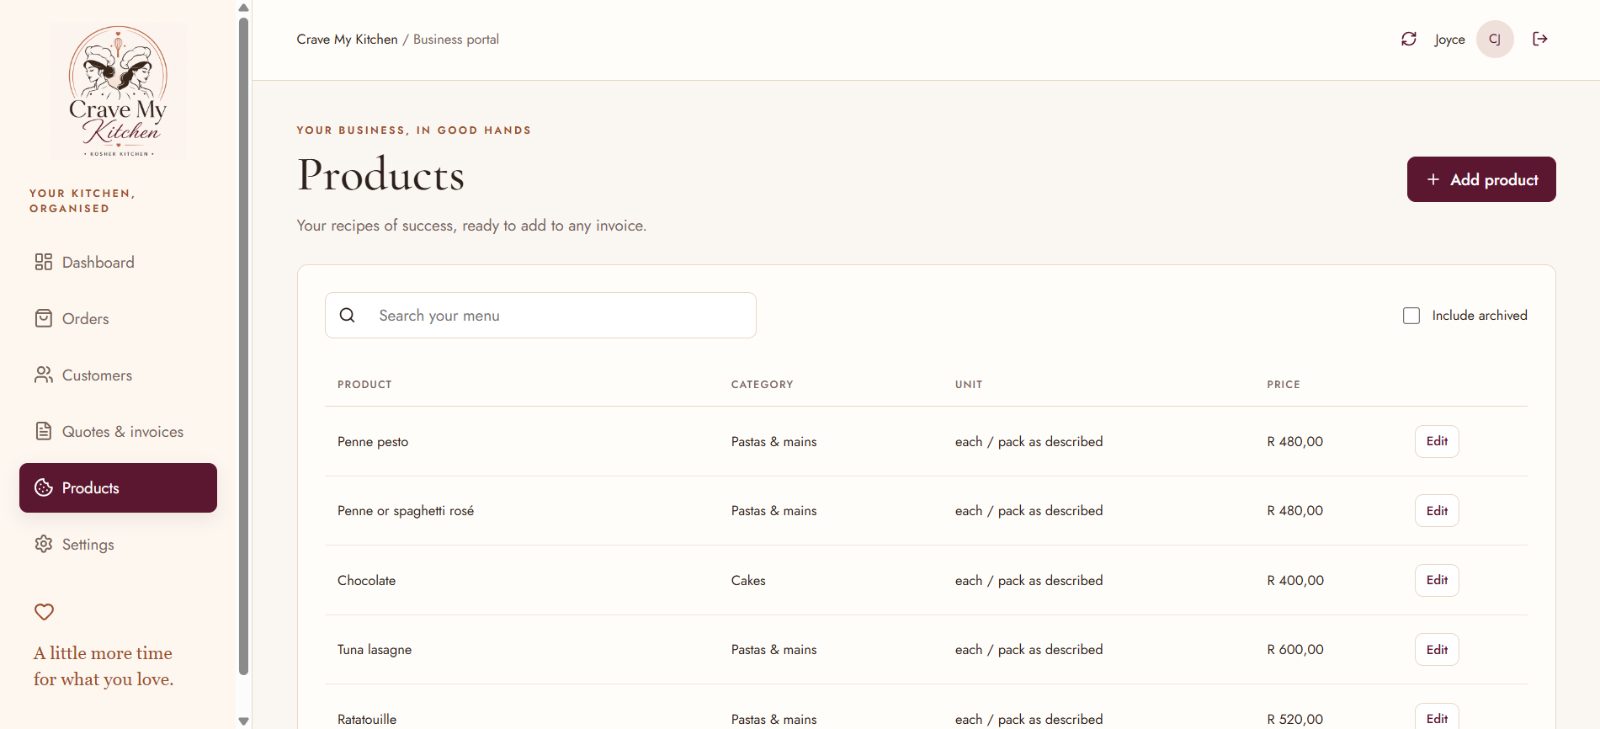
Task: Enable the Include archived checkbox
Action: pos(1411,315)
